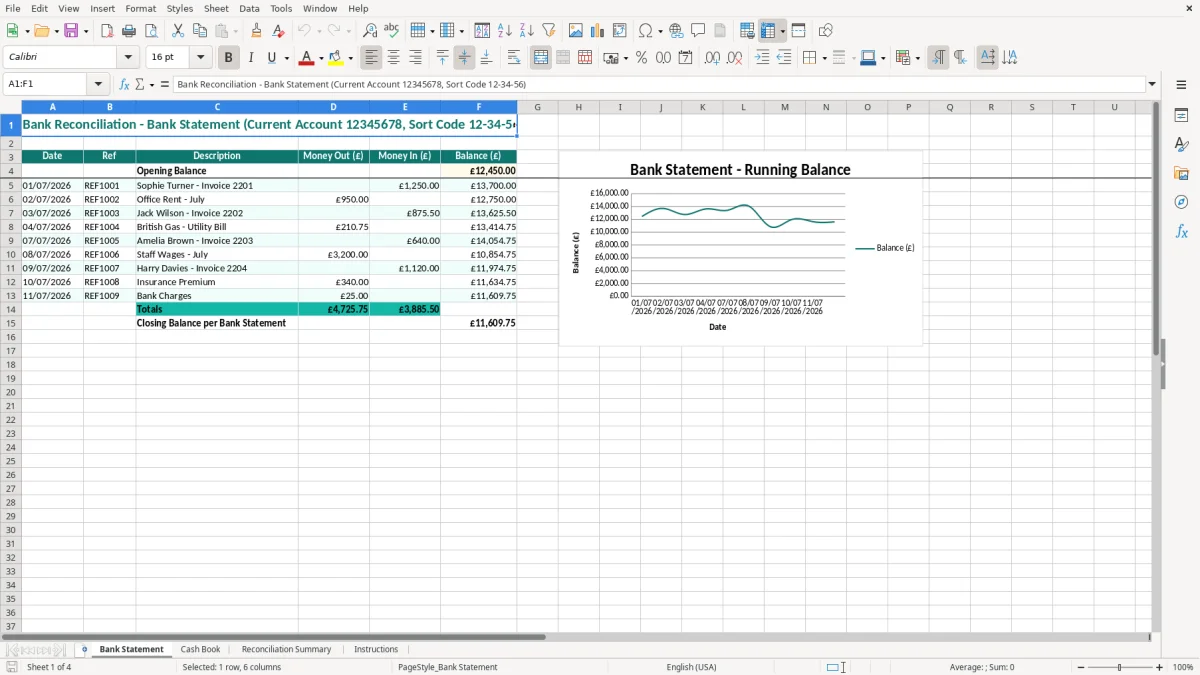Viewport: 1200px width, 675px height.
Task: Toggle the AutoFilter funnel icon
Action: [x=549, y=31]
